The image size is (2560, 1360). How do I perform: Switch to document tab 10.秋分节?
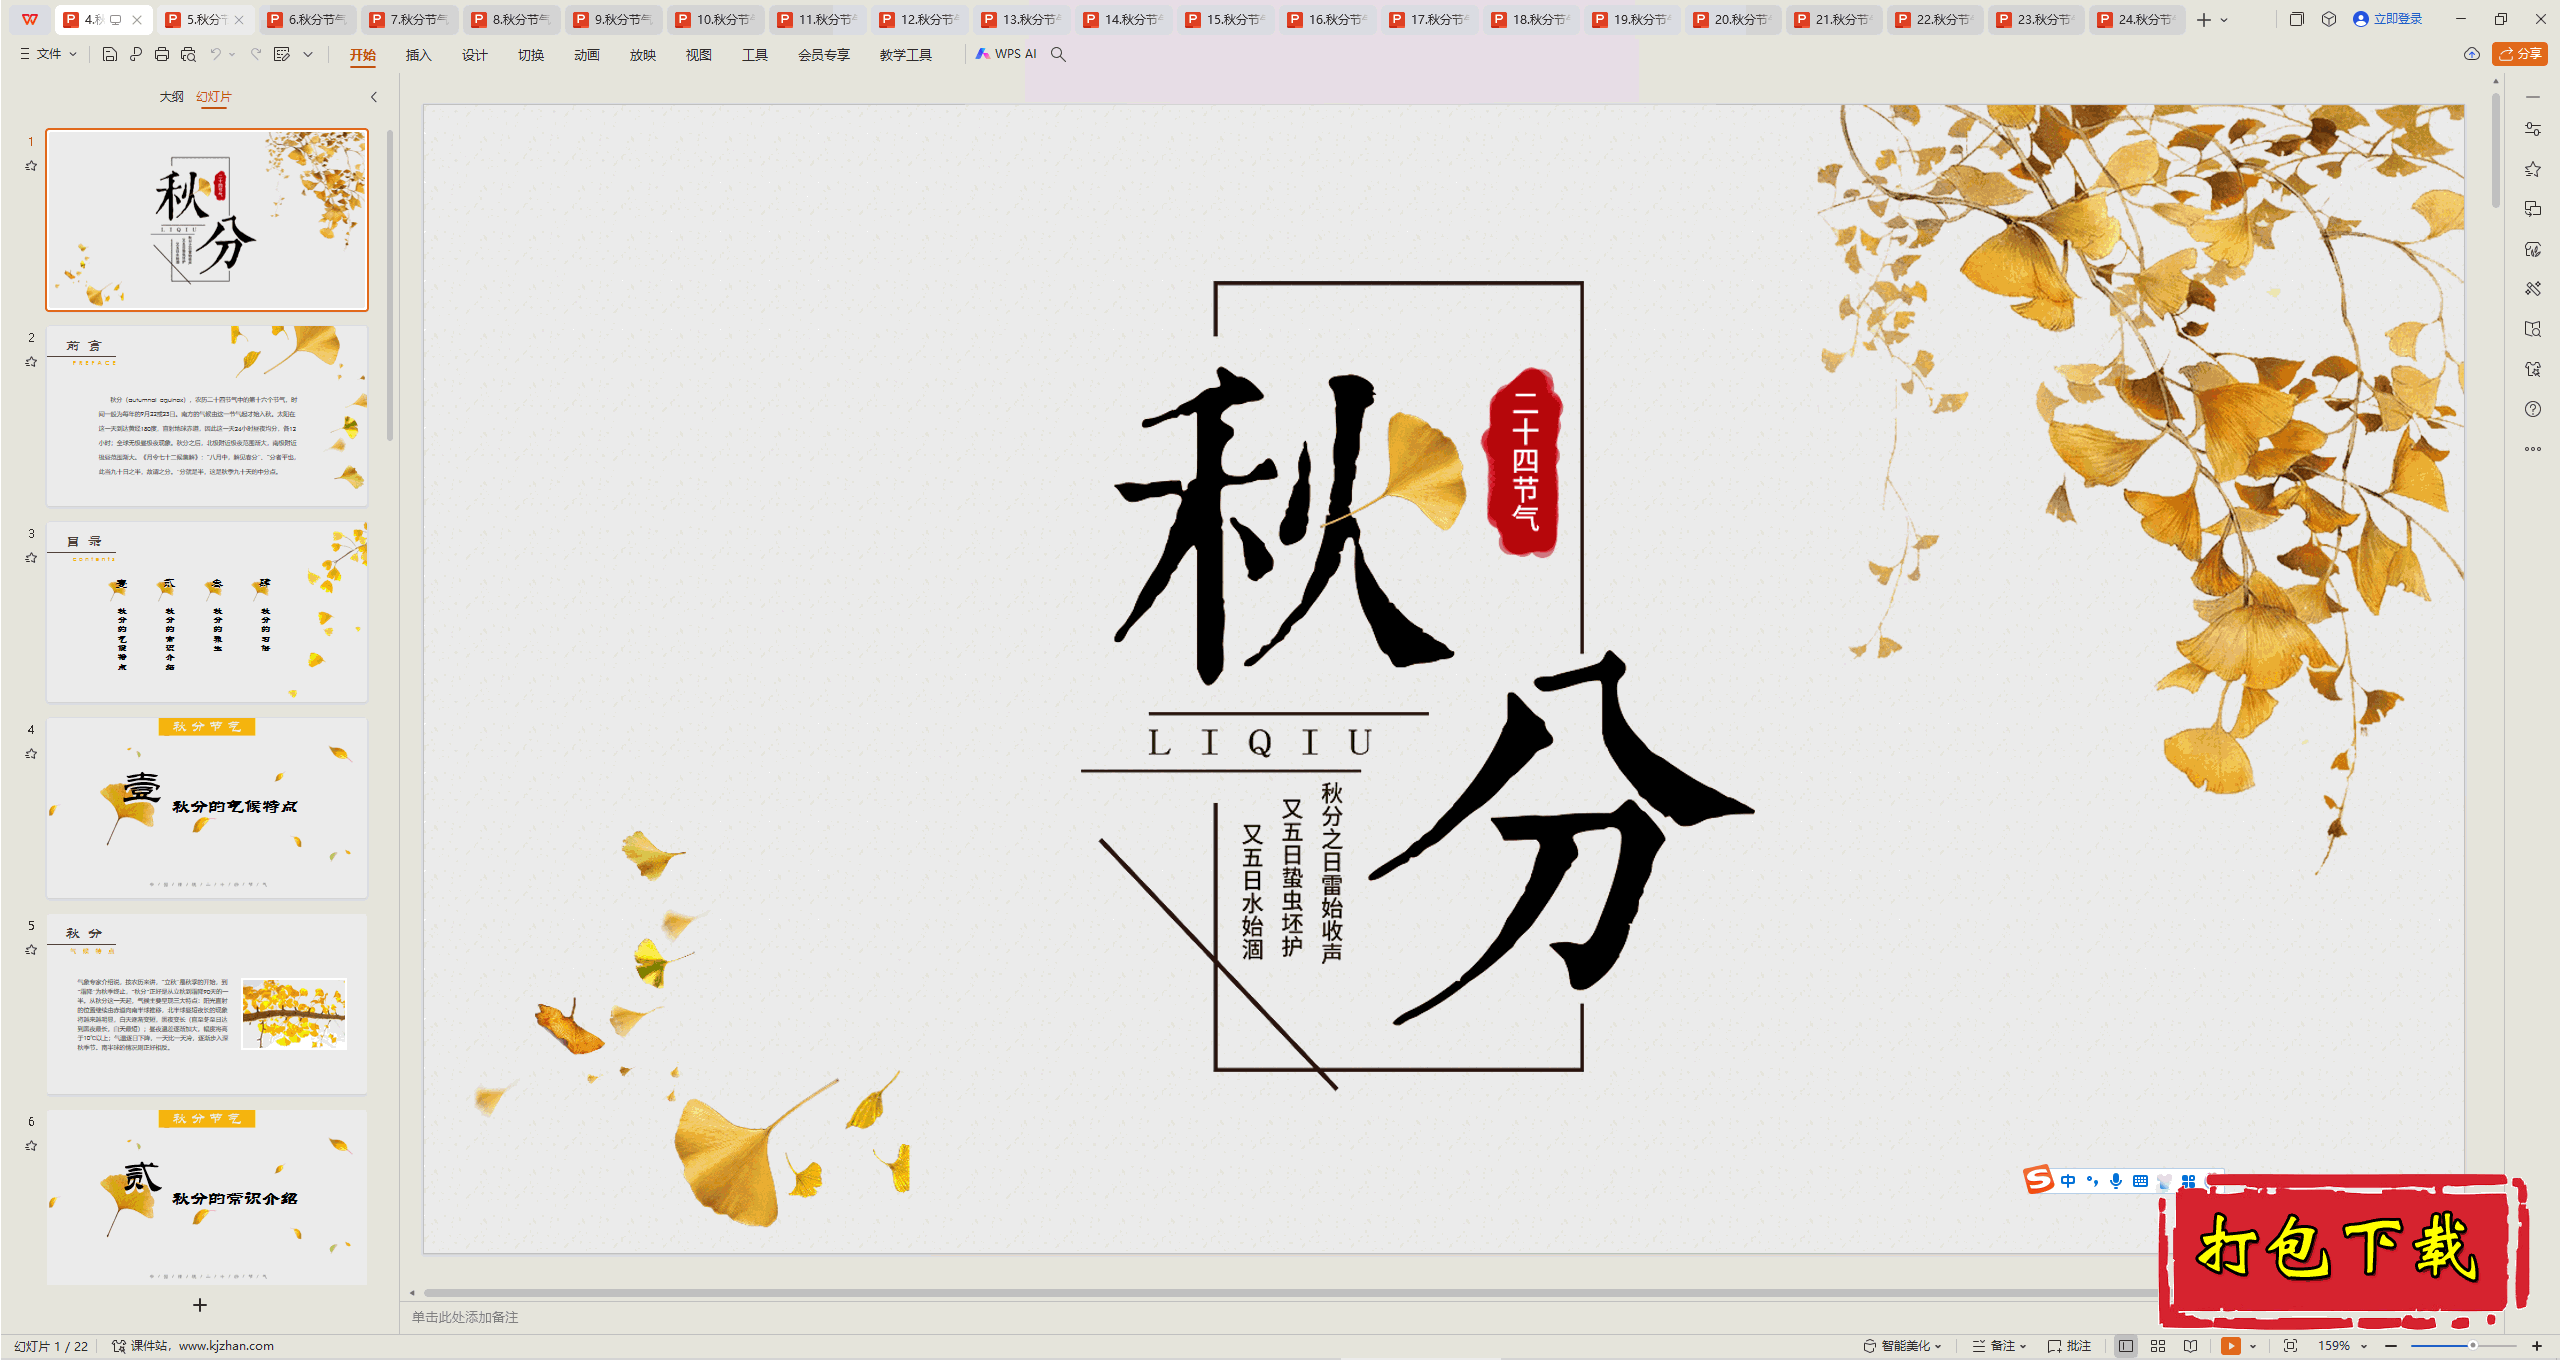tap(717, 19)
